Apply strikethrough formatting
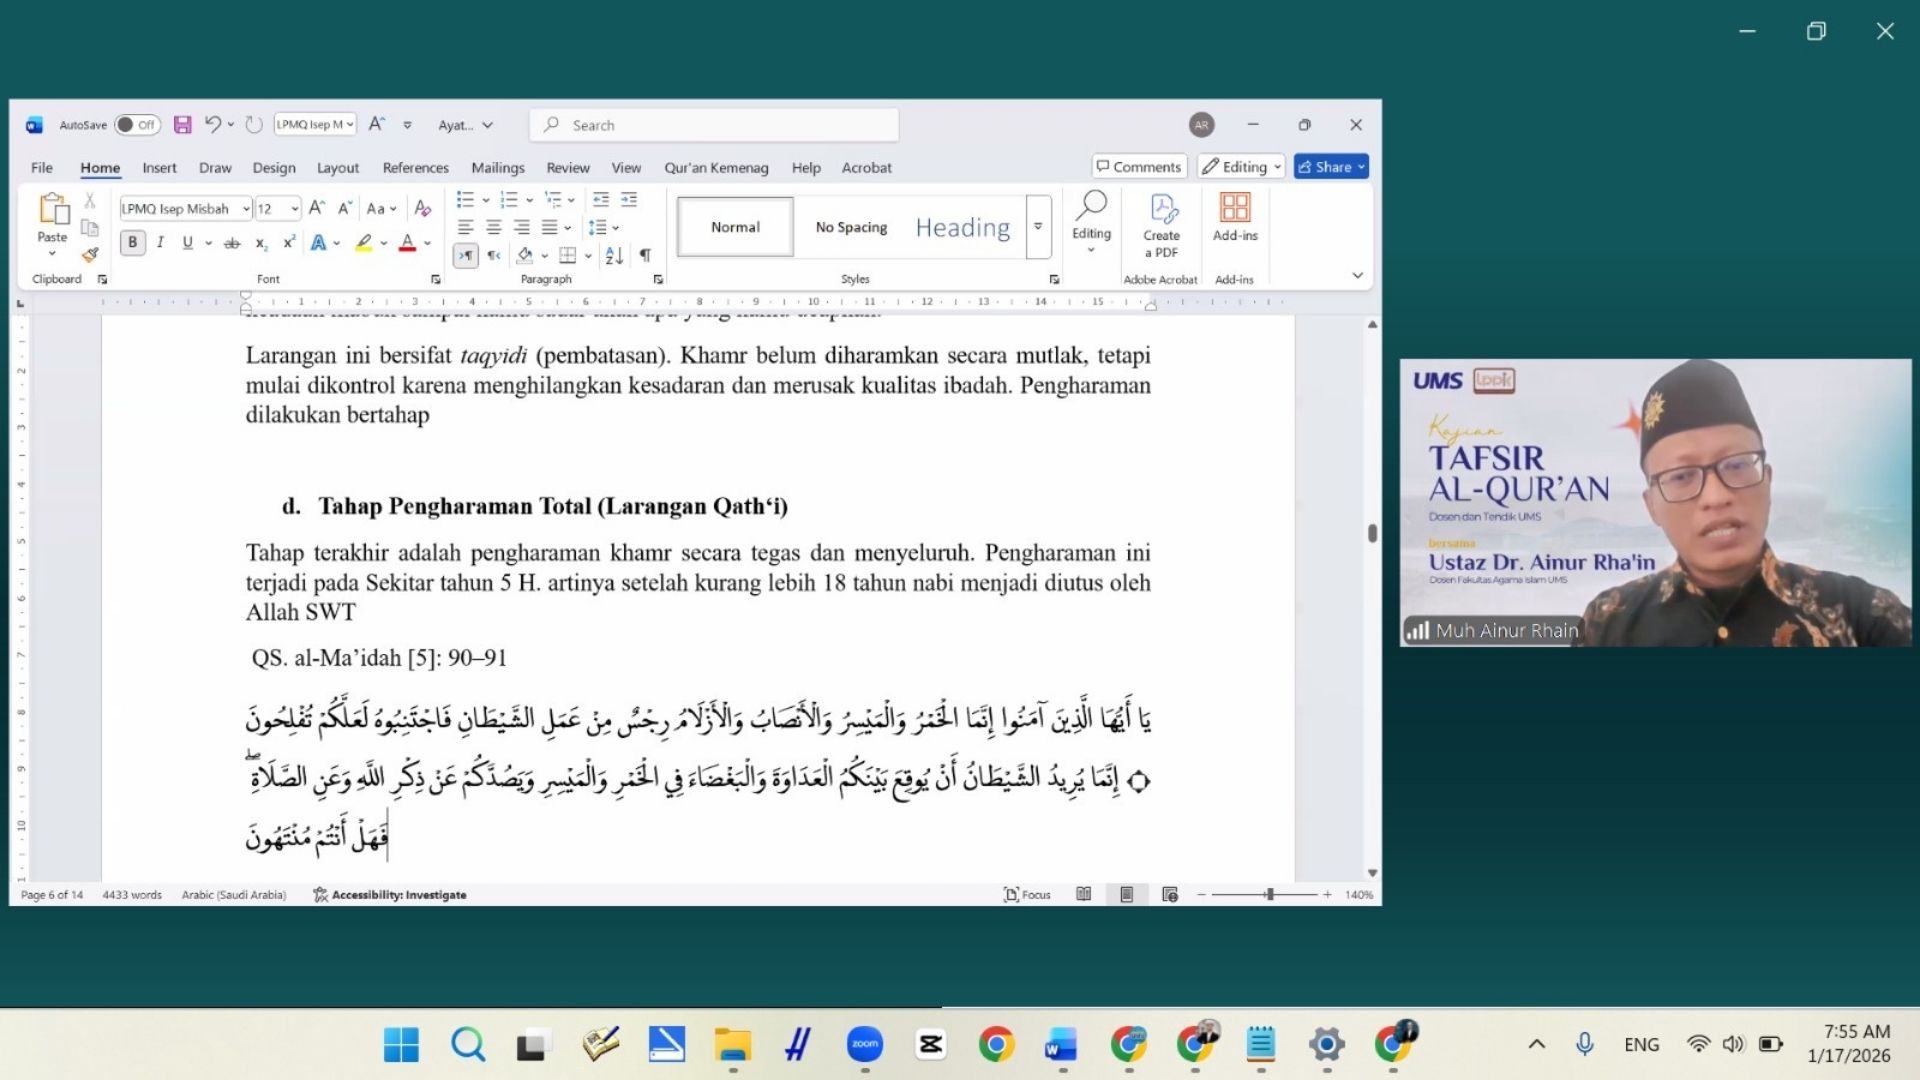Viewport: 1920px width, 1080px height. click(x=232, y=243)
